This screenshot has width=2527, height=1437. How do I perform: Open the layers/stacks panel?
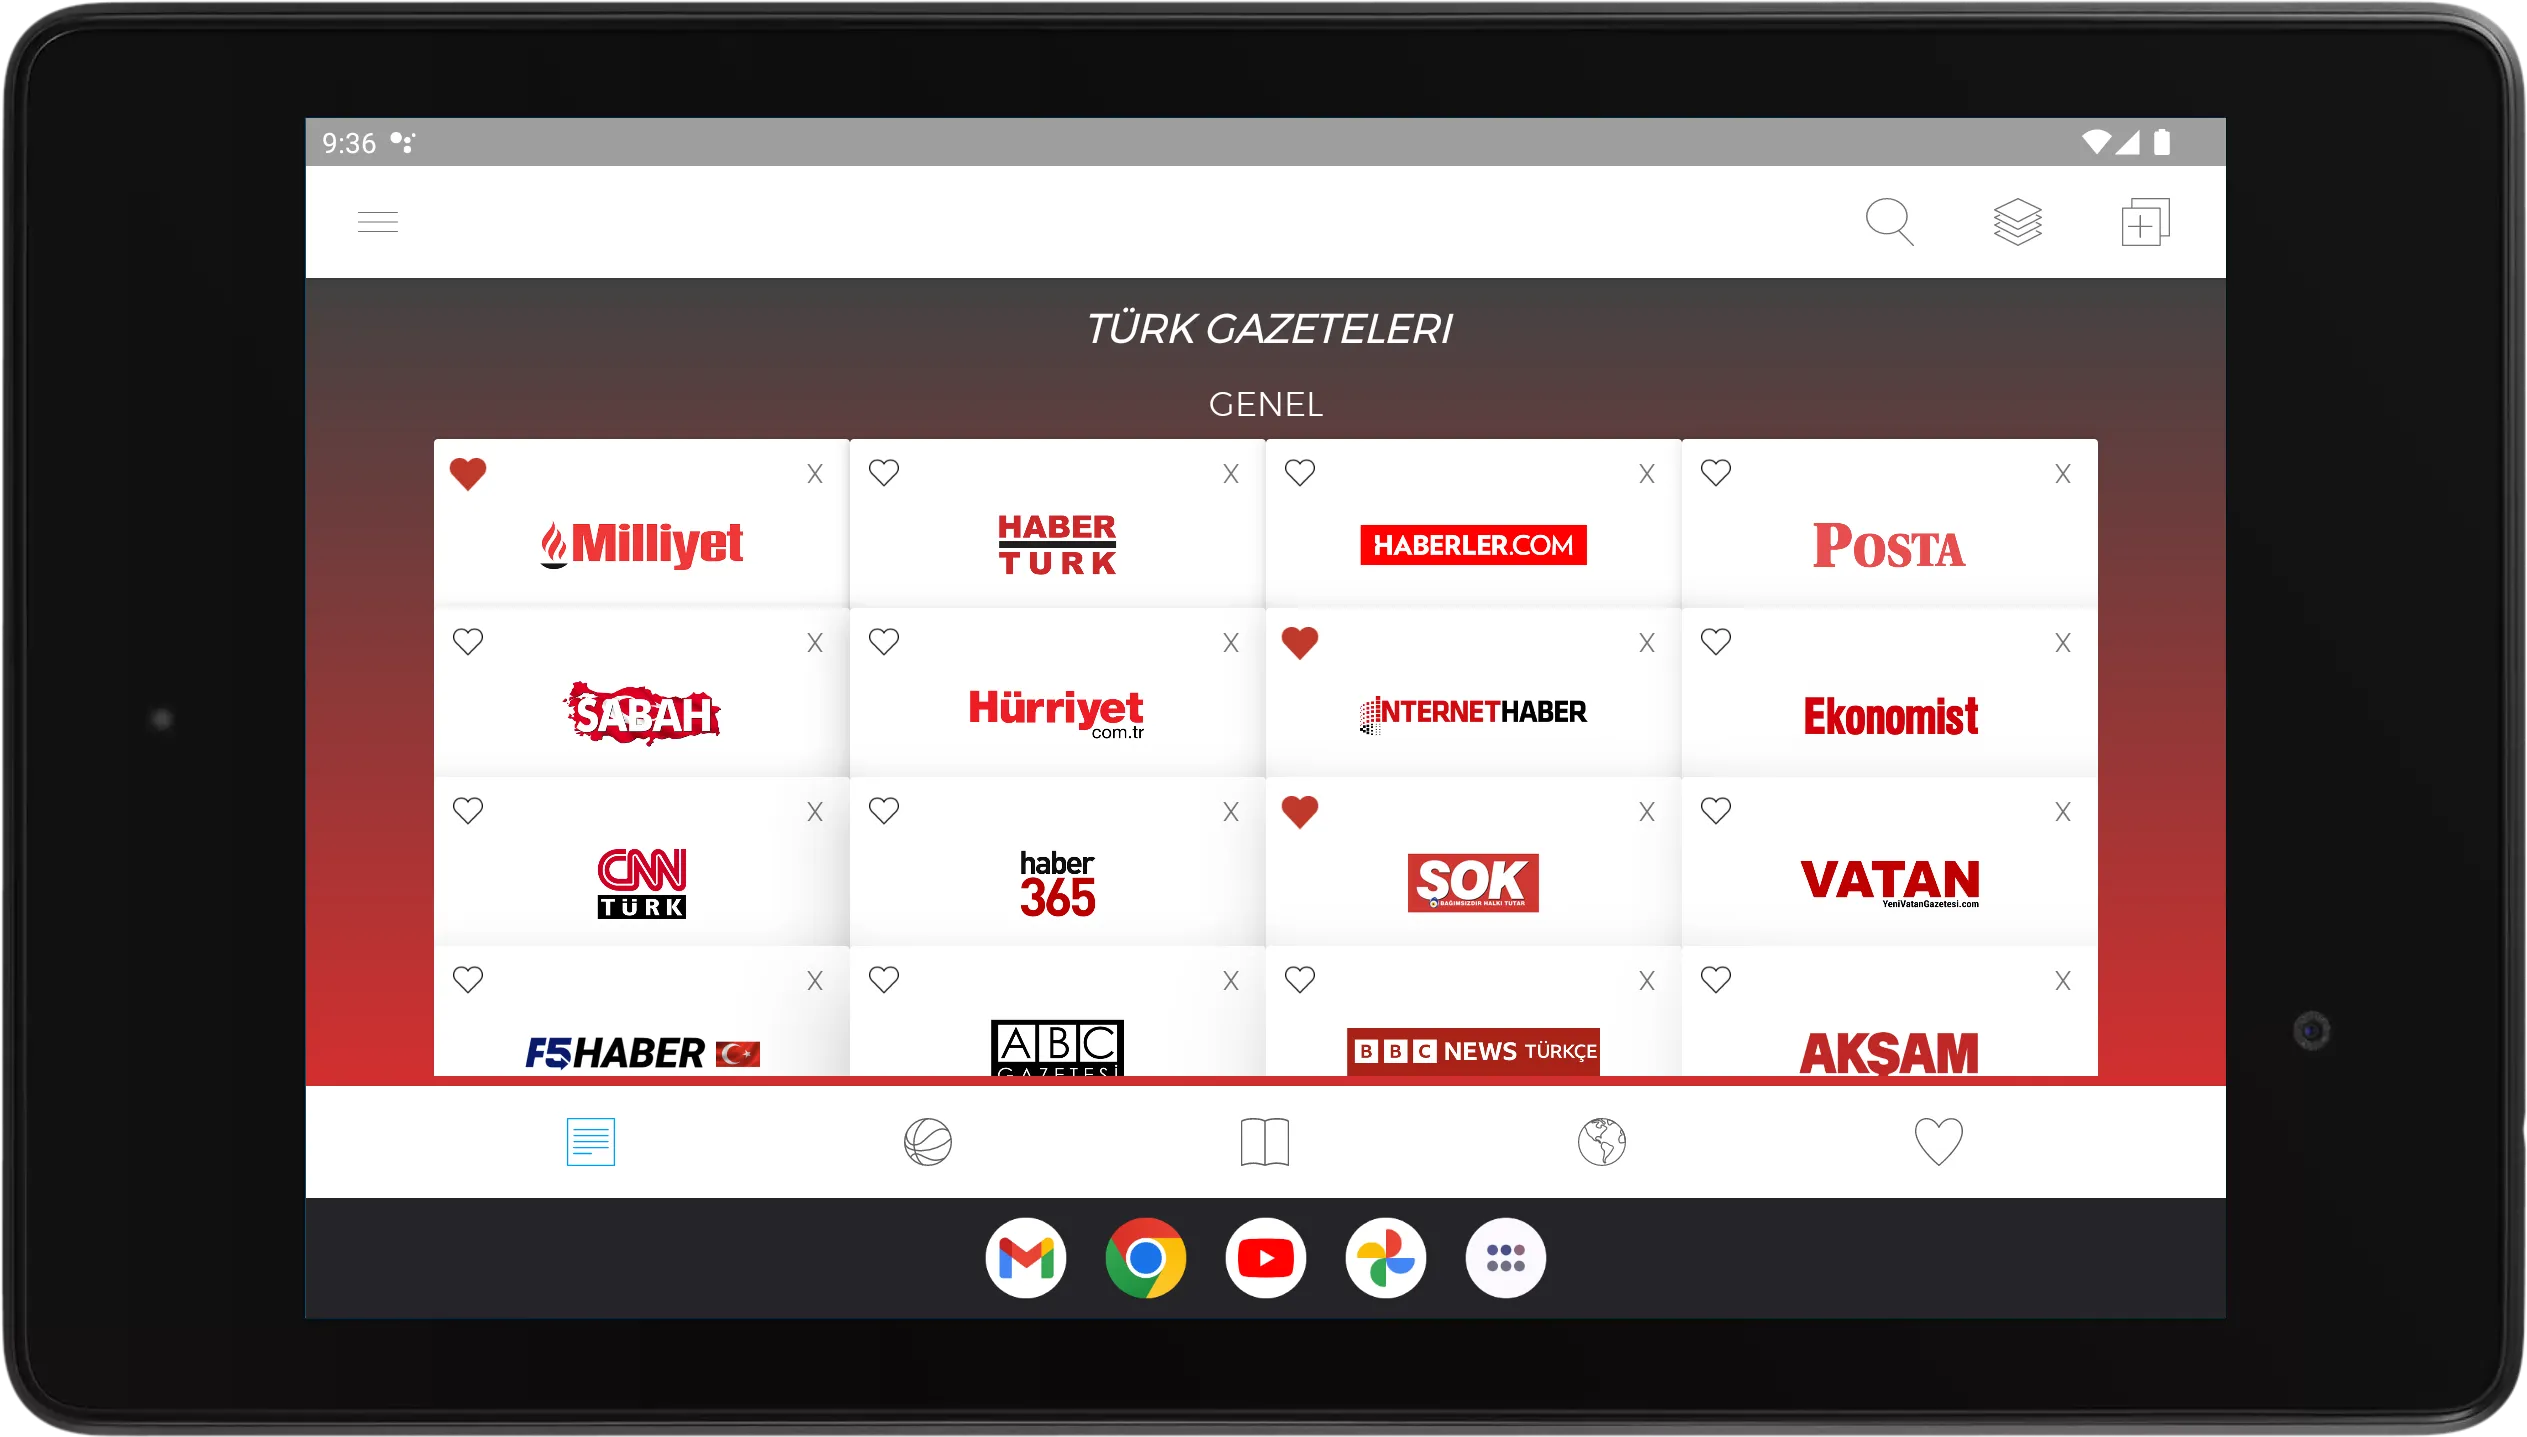coord(2017,222)
